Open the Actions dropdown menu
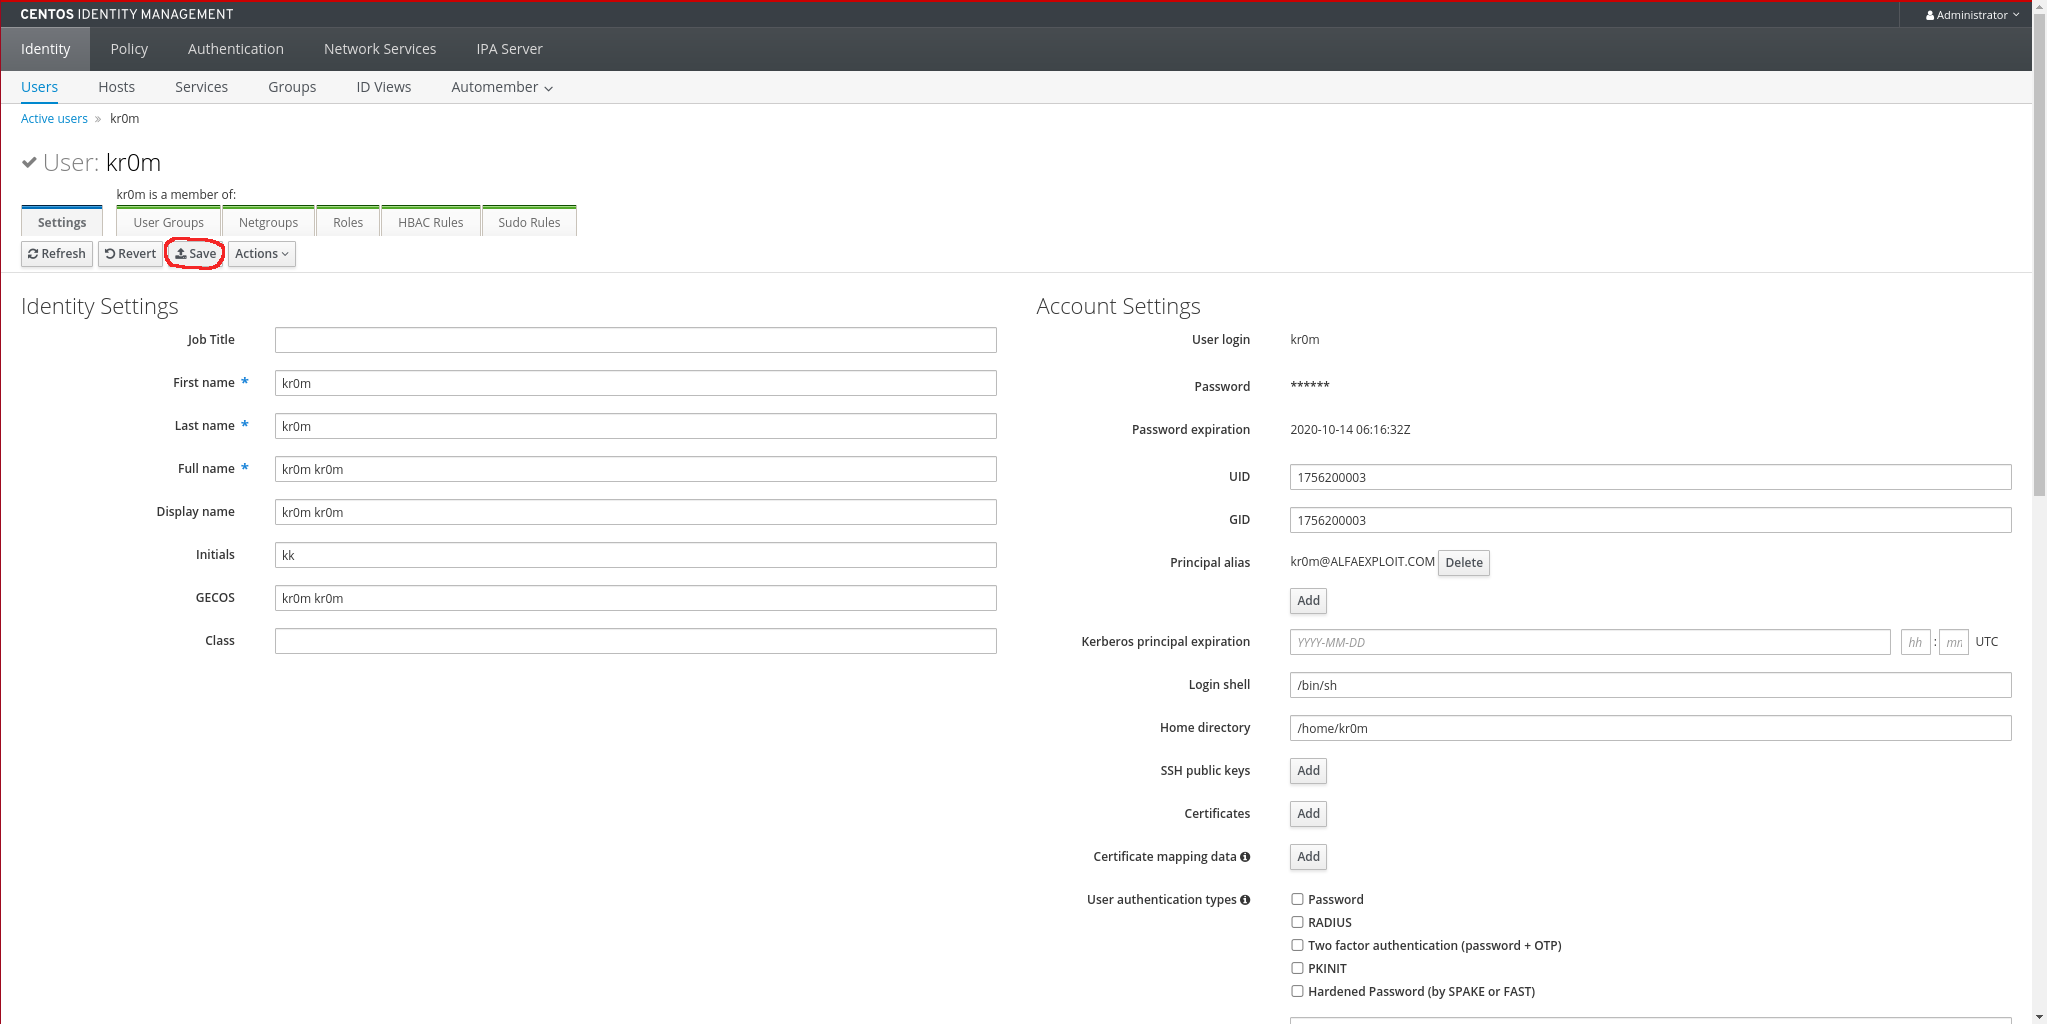This screenshot has height=1024, width=2047. pyautogui.click(x=261, y=254)
